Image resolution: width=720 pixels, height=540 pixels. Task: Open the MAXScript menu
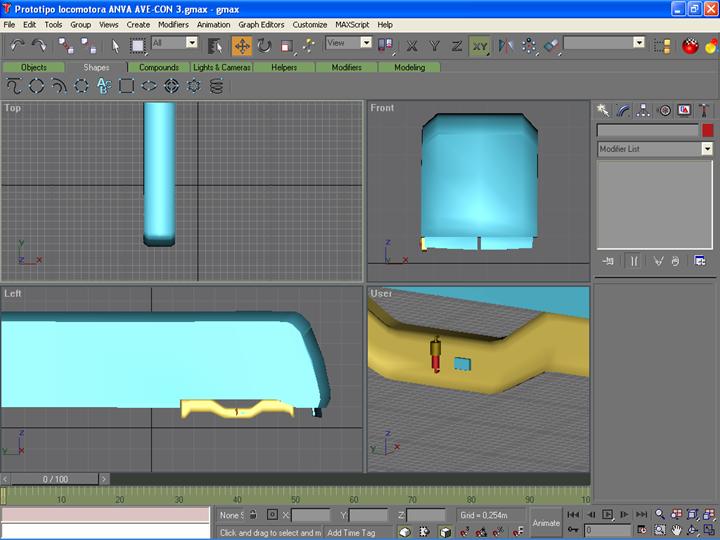pyautogui.click(x=351, y=24)
